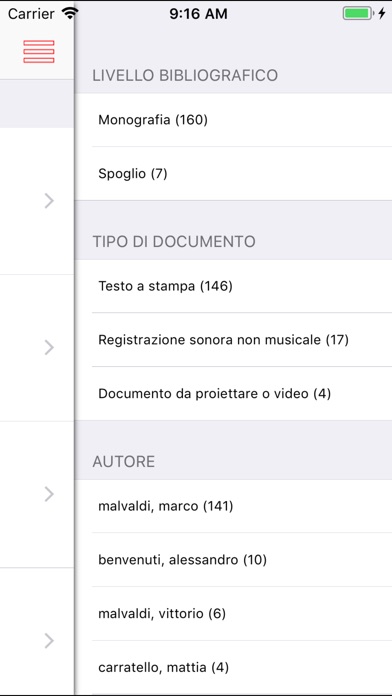Screen dimensions: 392x696
Task: Tap the Tipo di Documento section header
Action: (x=174, y=242)
